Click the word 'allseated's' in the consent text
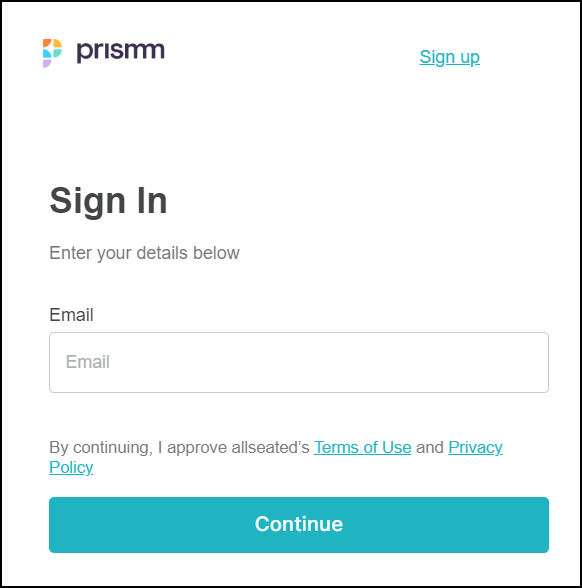This screenshot has width=582, height=588. click(x=270, y=447)
